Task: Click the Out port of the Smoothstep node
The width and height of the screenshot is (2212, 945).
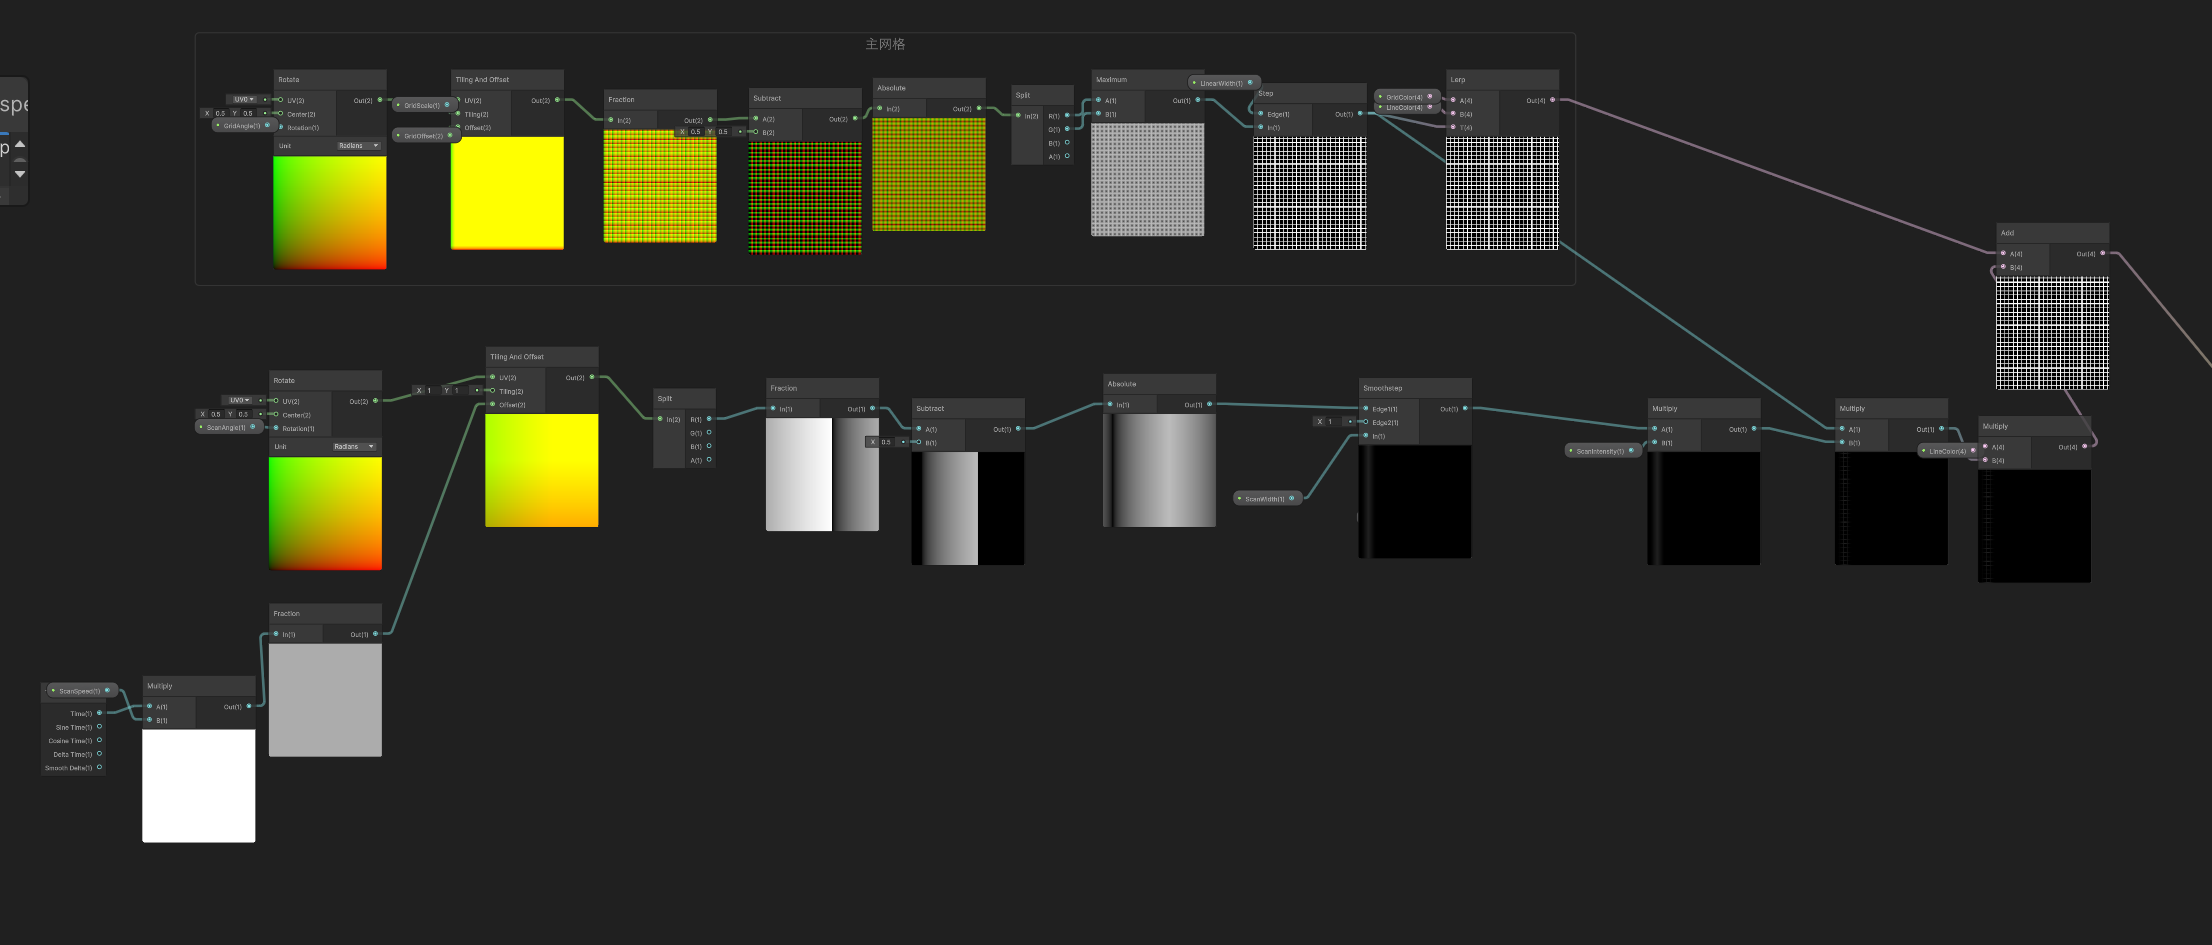Action: pyautogui.click(x=1465, y=408)
